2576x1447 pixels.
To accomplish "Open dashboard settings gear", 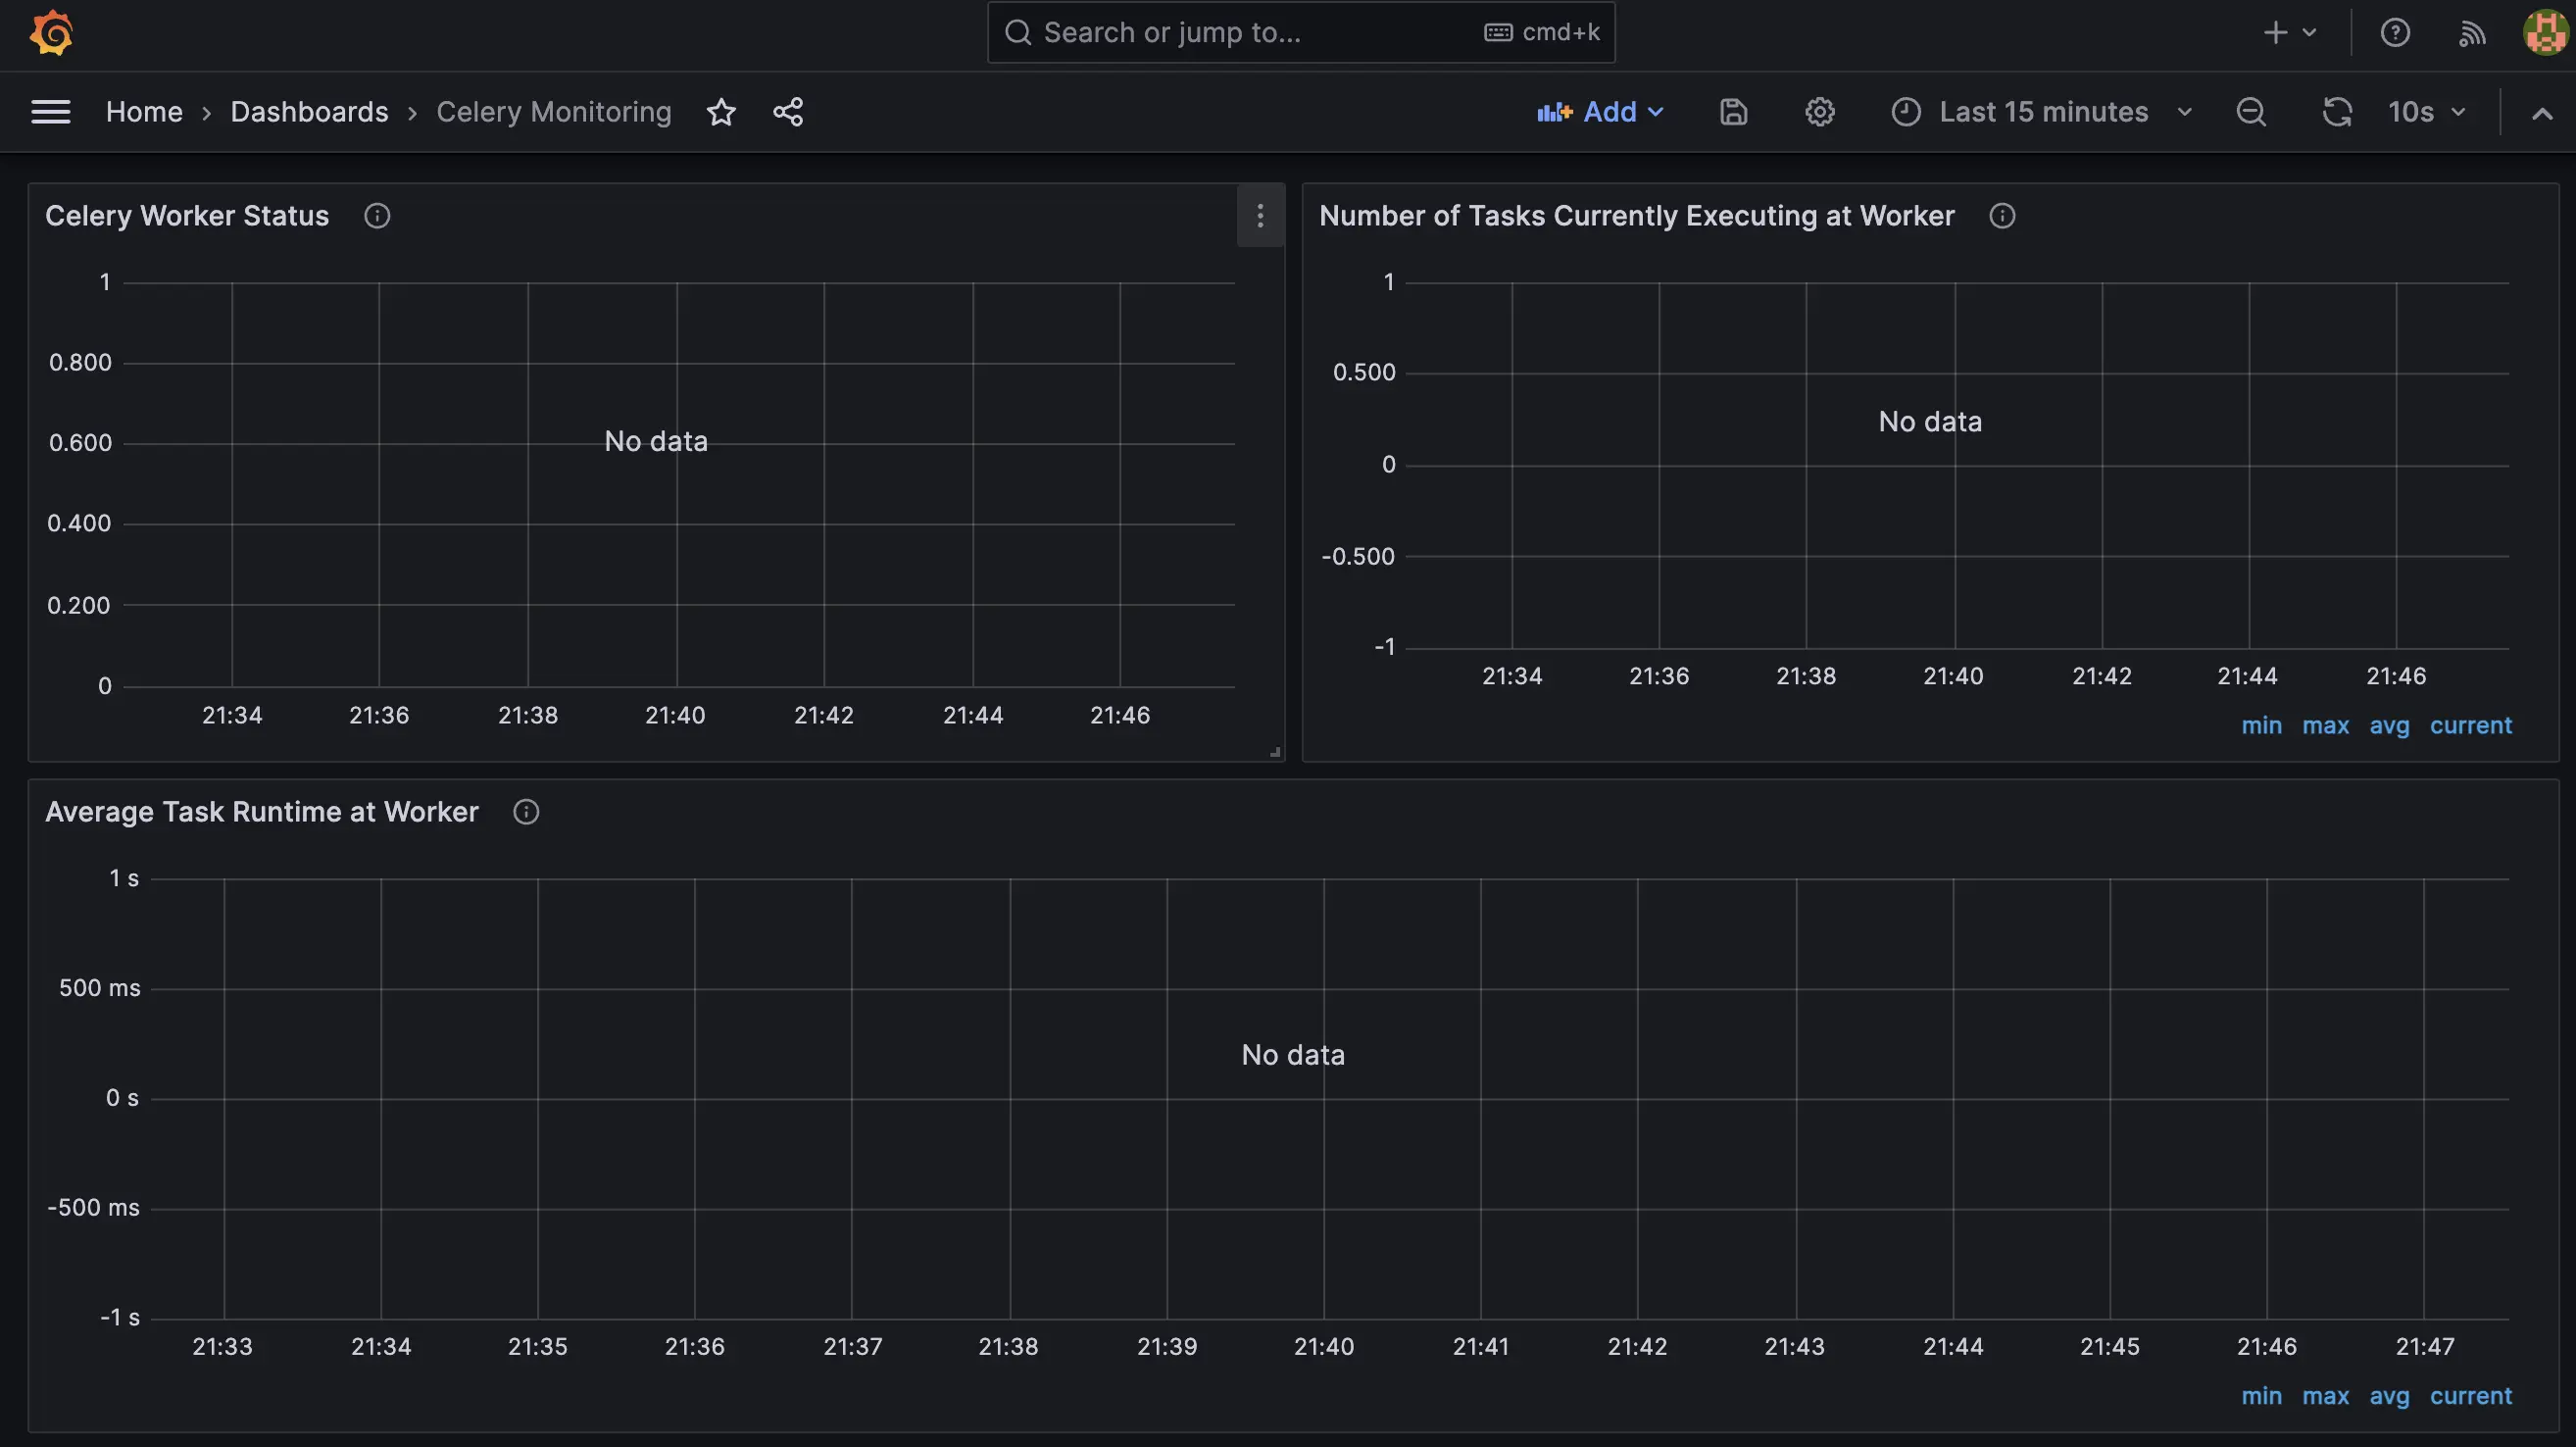I will coord(1819,112).
